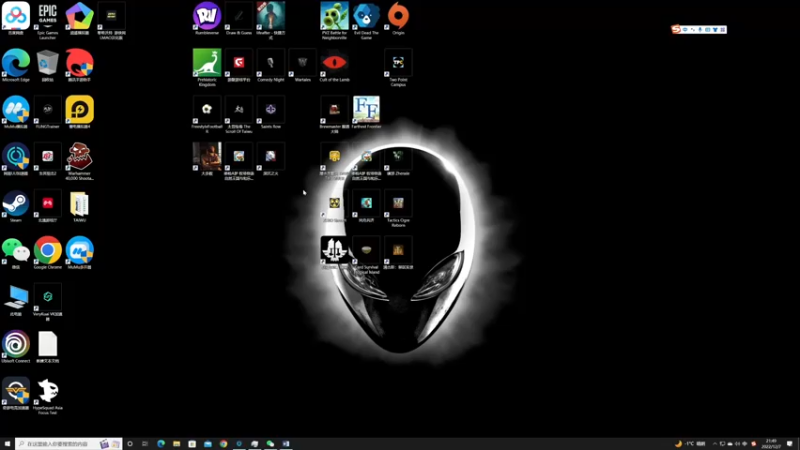Open the FreestyleFootball shortcut

coord(207,114)
